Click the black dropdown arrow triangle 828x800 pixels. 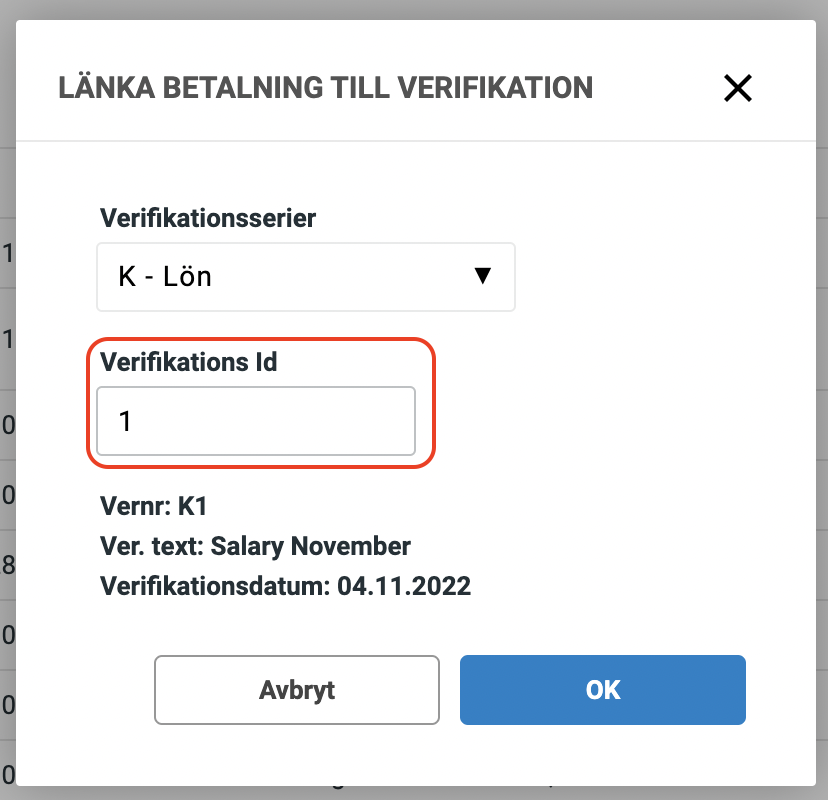pos(482,276)
